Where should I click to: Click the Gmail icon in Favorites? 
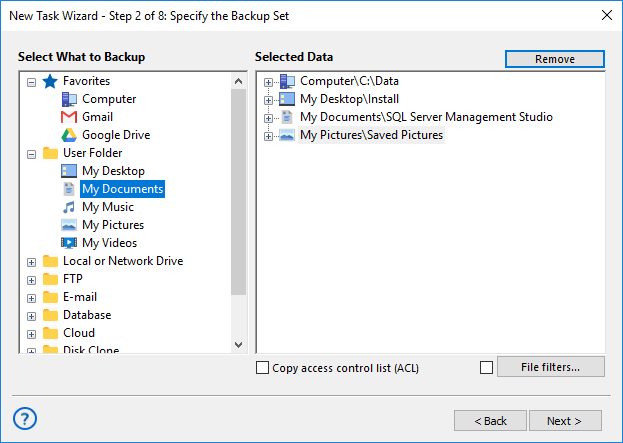(x=69, y=117)
